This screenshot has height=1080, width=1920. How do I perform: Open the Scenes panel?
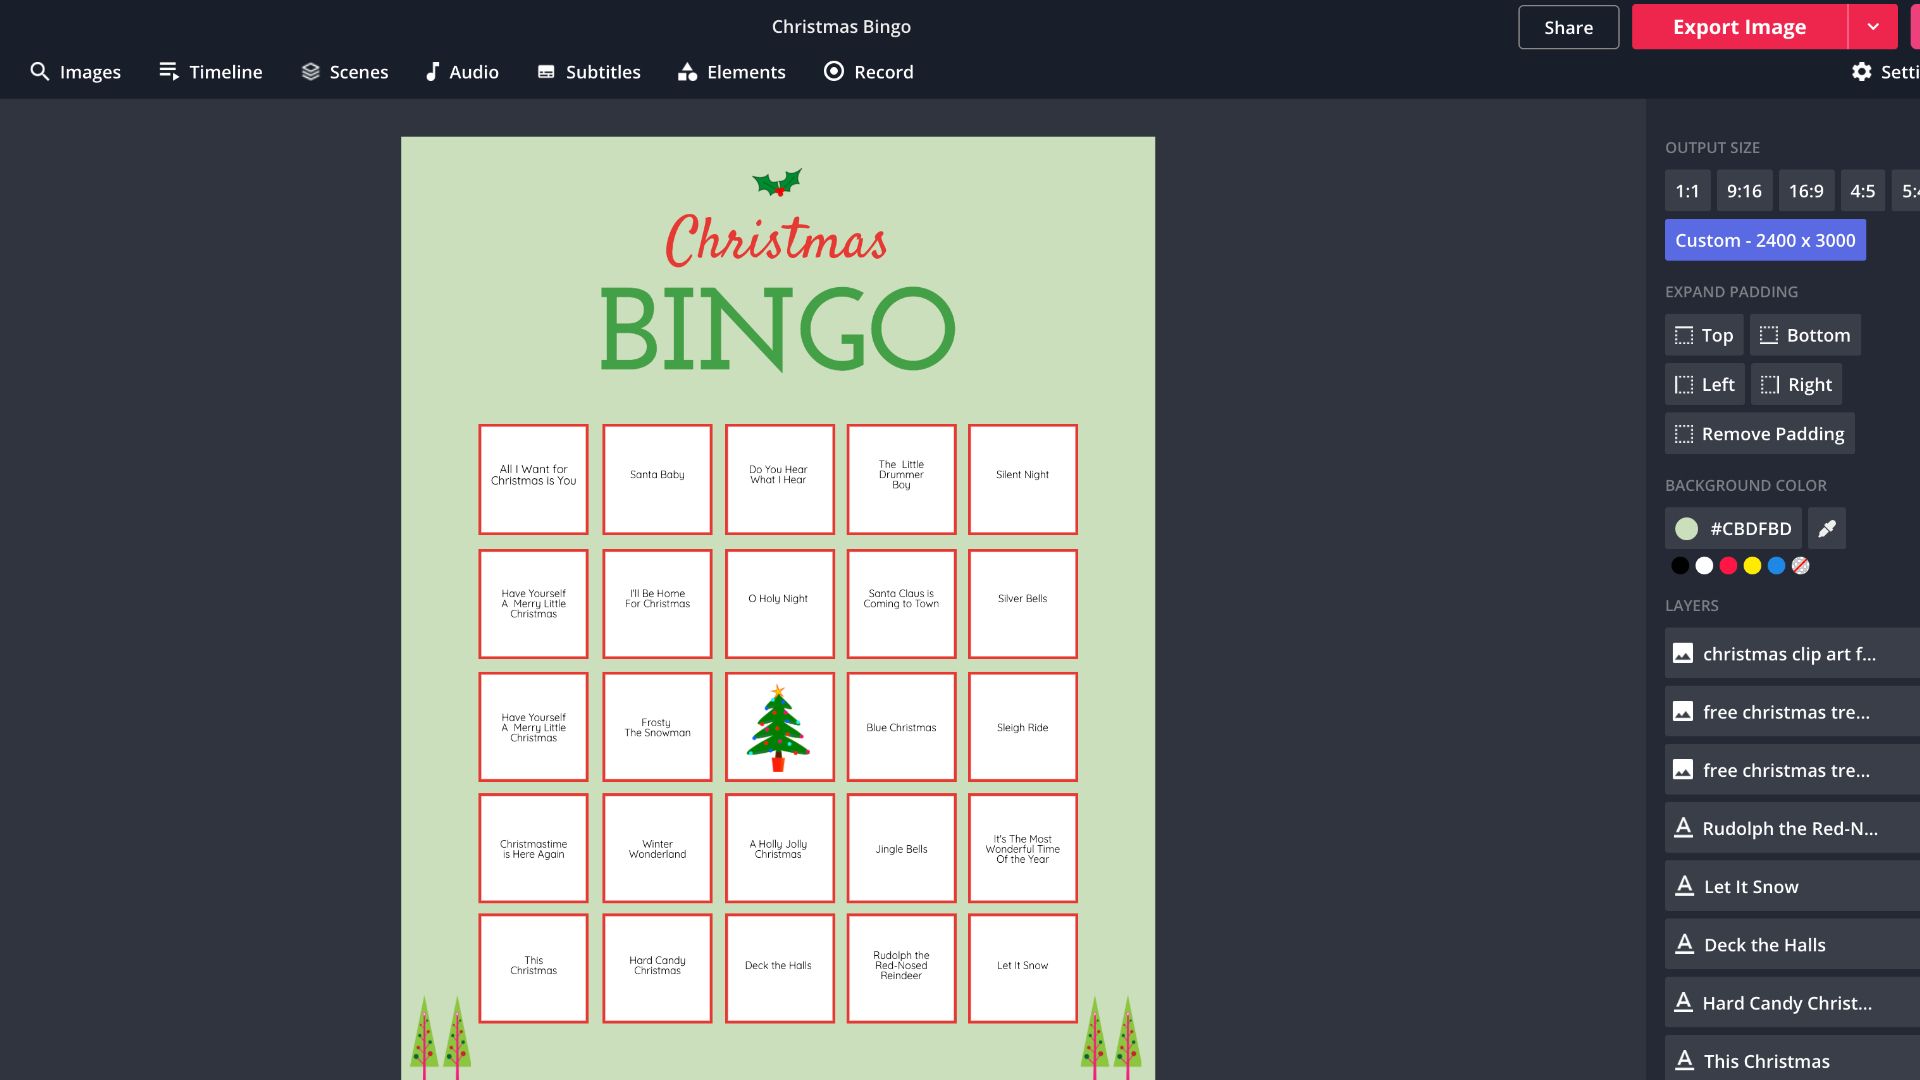(344, 72)
